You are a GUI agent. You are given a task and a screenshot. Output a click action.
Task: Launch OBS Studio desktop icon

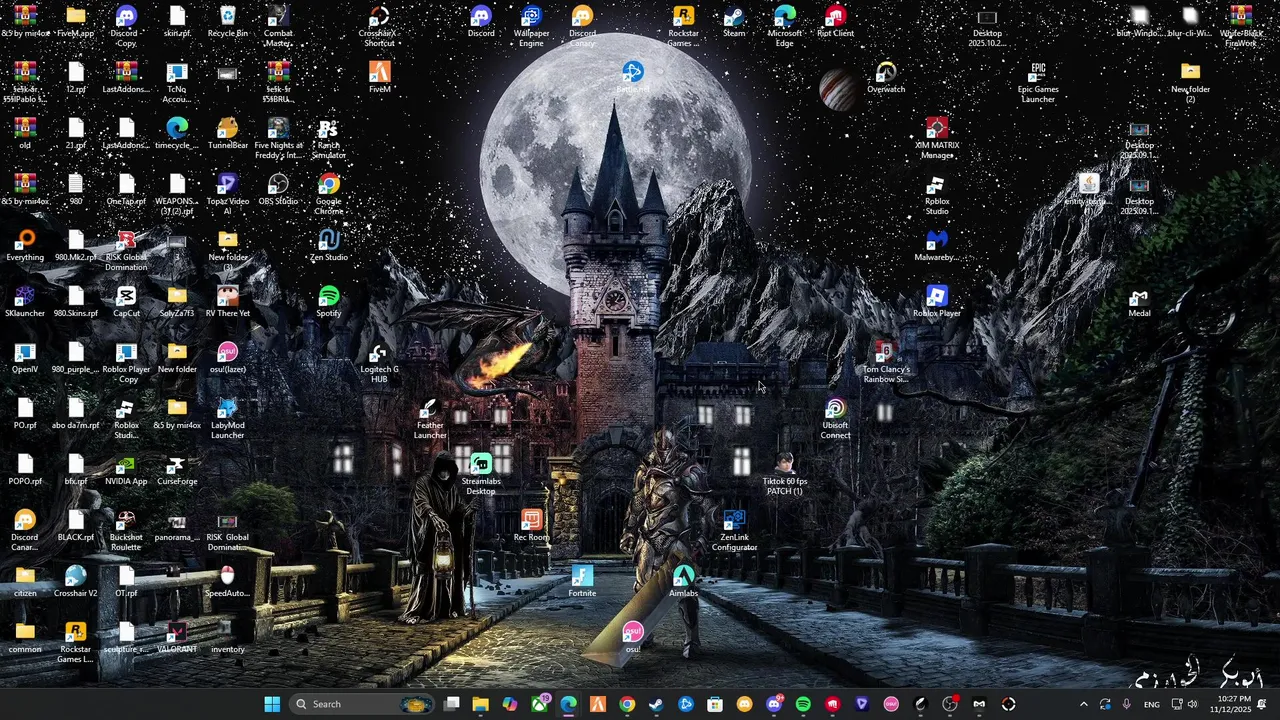tap(278, 190)
